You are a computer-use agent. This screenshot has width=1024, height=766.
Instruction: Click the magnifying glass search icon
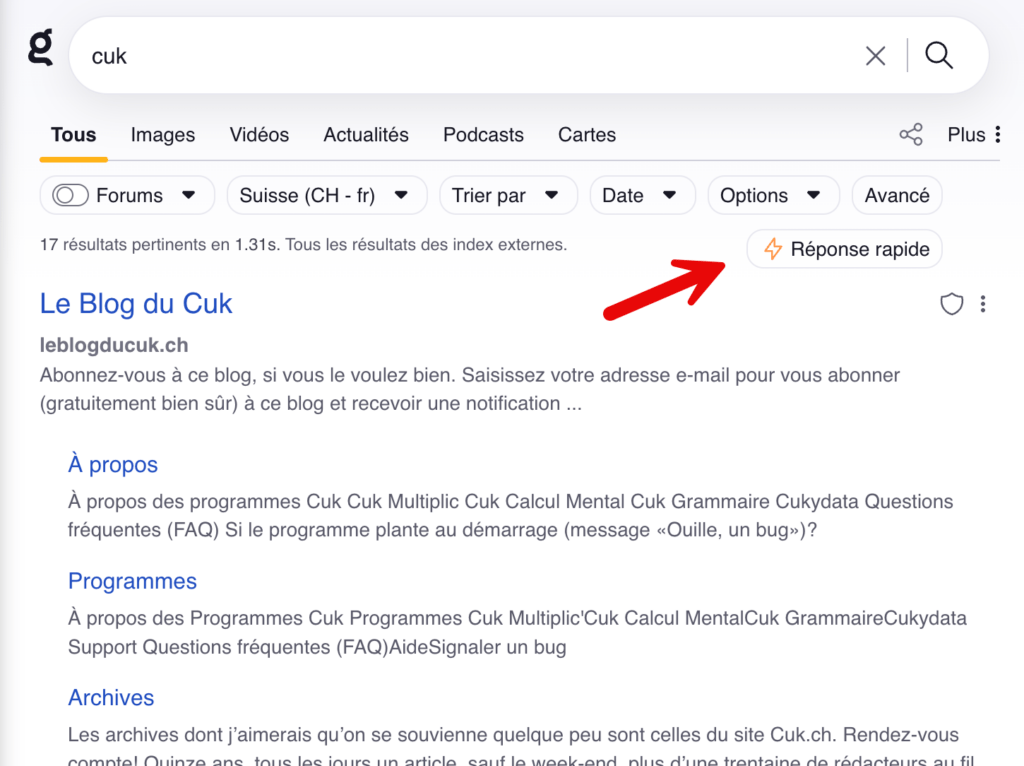tap(938, 56)
